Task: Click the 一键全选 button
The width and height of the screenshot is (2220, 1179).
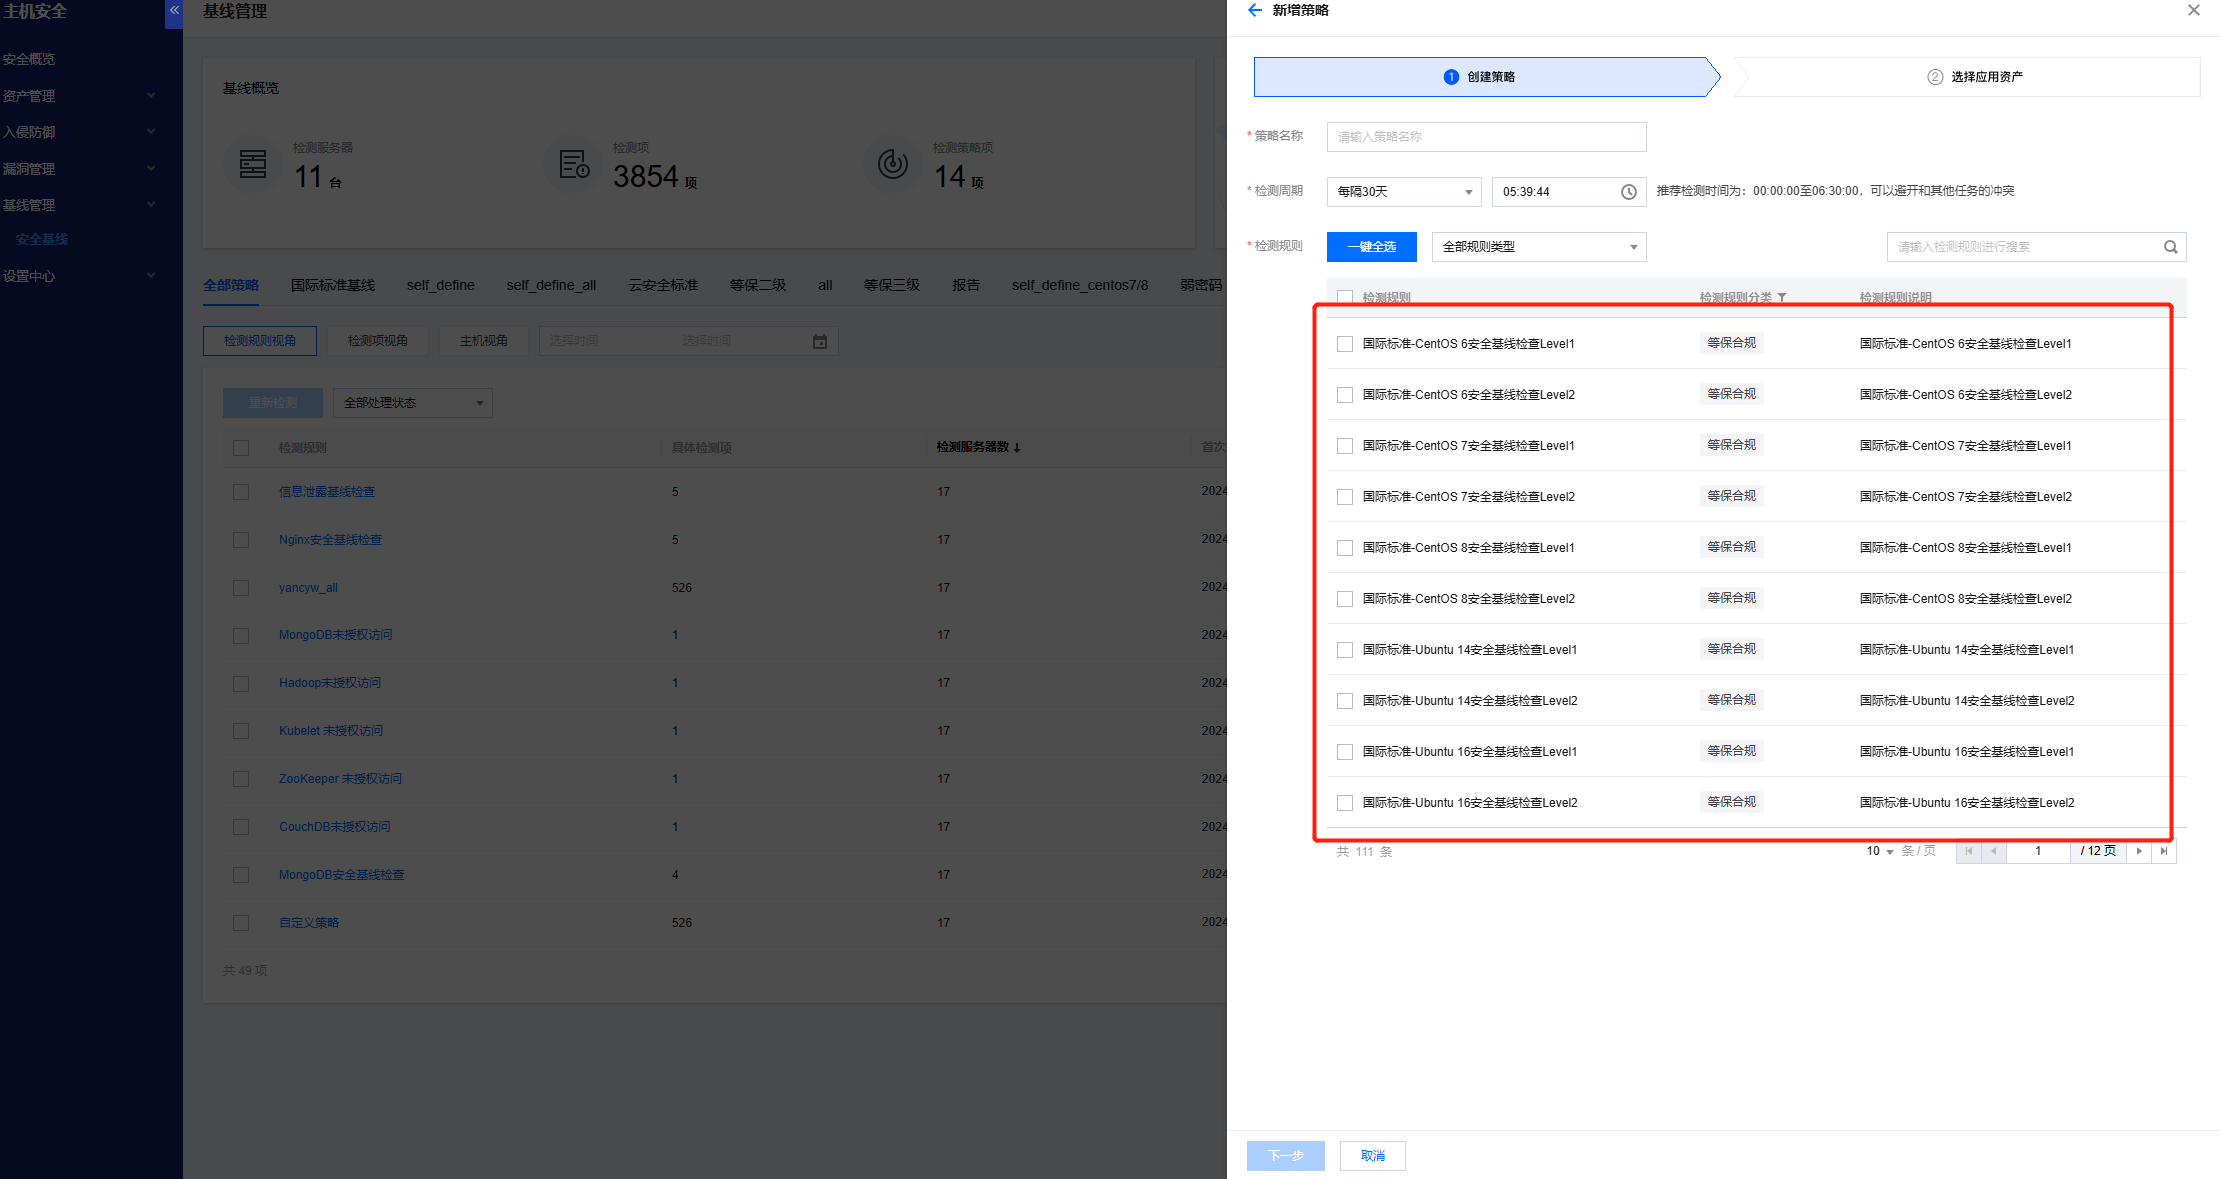Action: (x=1371, y=247)
